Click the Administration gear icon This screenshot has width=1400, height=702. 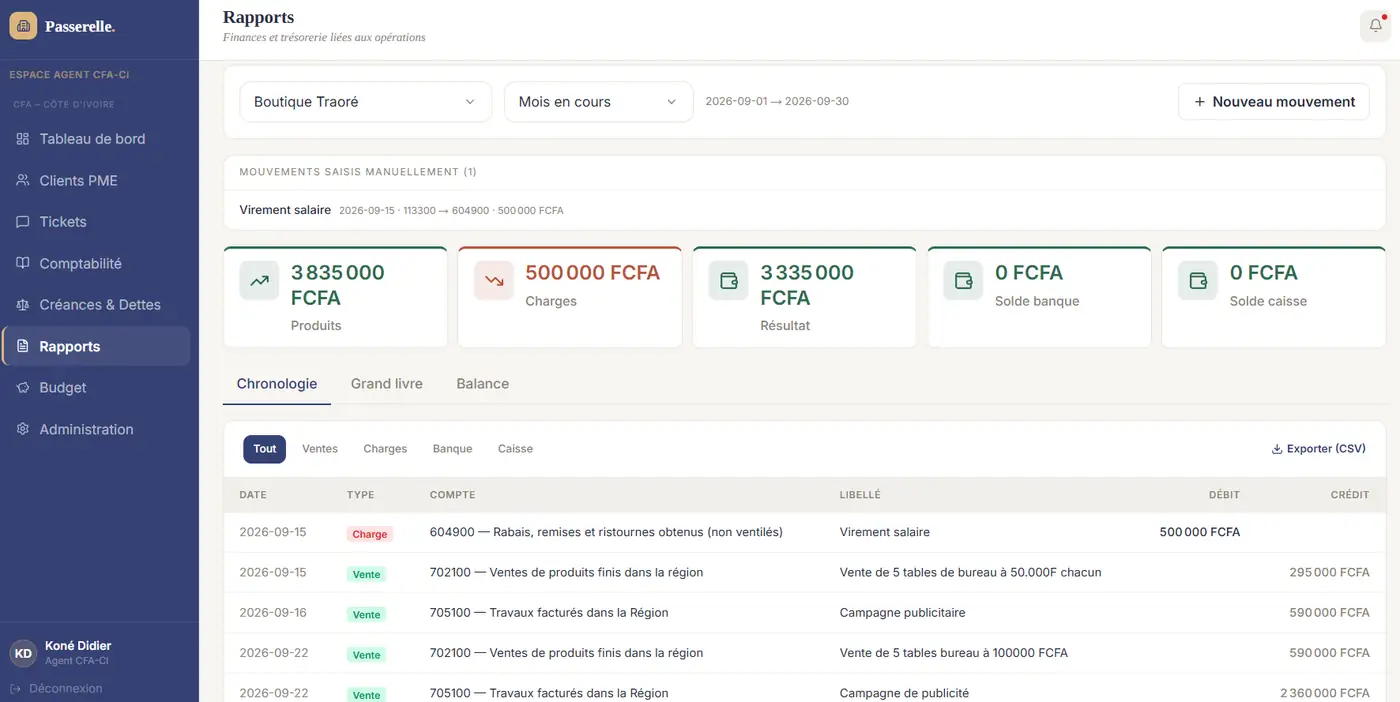(23, 430)
